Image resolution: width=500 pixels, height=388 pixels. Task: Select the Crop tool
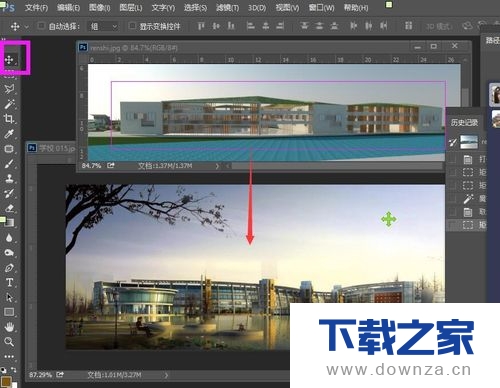coord(9,119)
